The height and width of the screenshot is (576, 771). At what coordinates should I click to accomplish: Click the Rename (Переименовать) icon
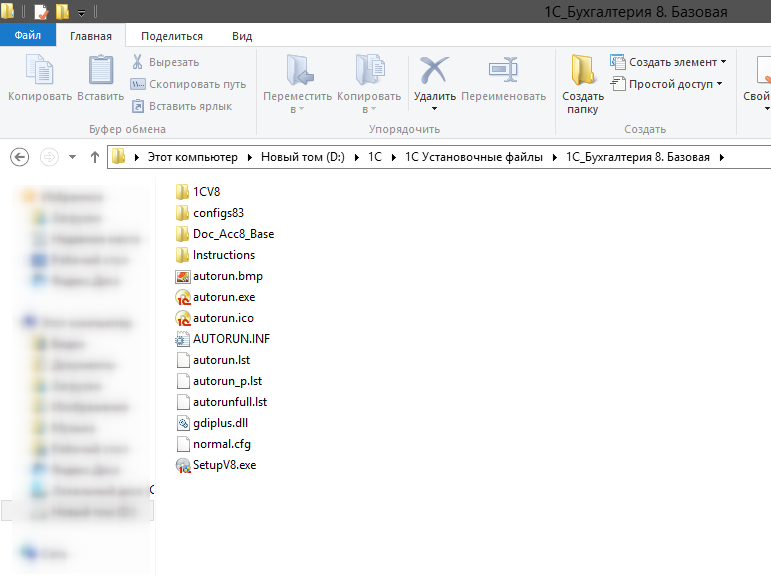(x=504, y=70)
